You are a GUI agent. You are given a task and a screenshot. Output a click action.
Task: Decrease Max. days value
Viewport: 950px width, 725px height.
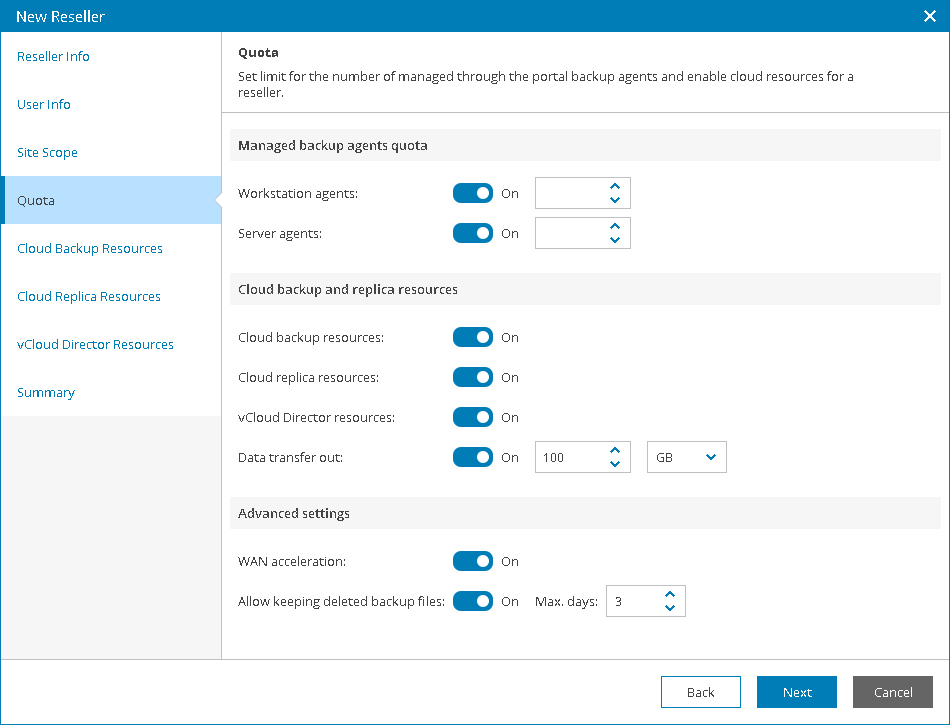click(669, 608)
